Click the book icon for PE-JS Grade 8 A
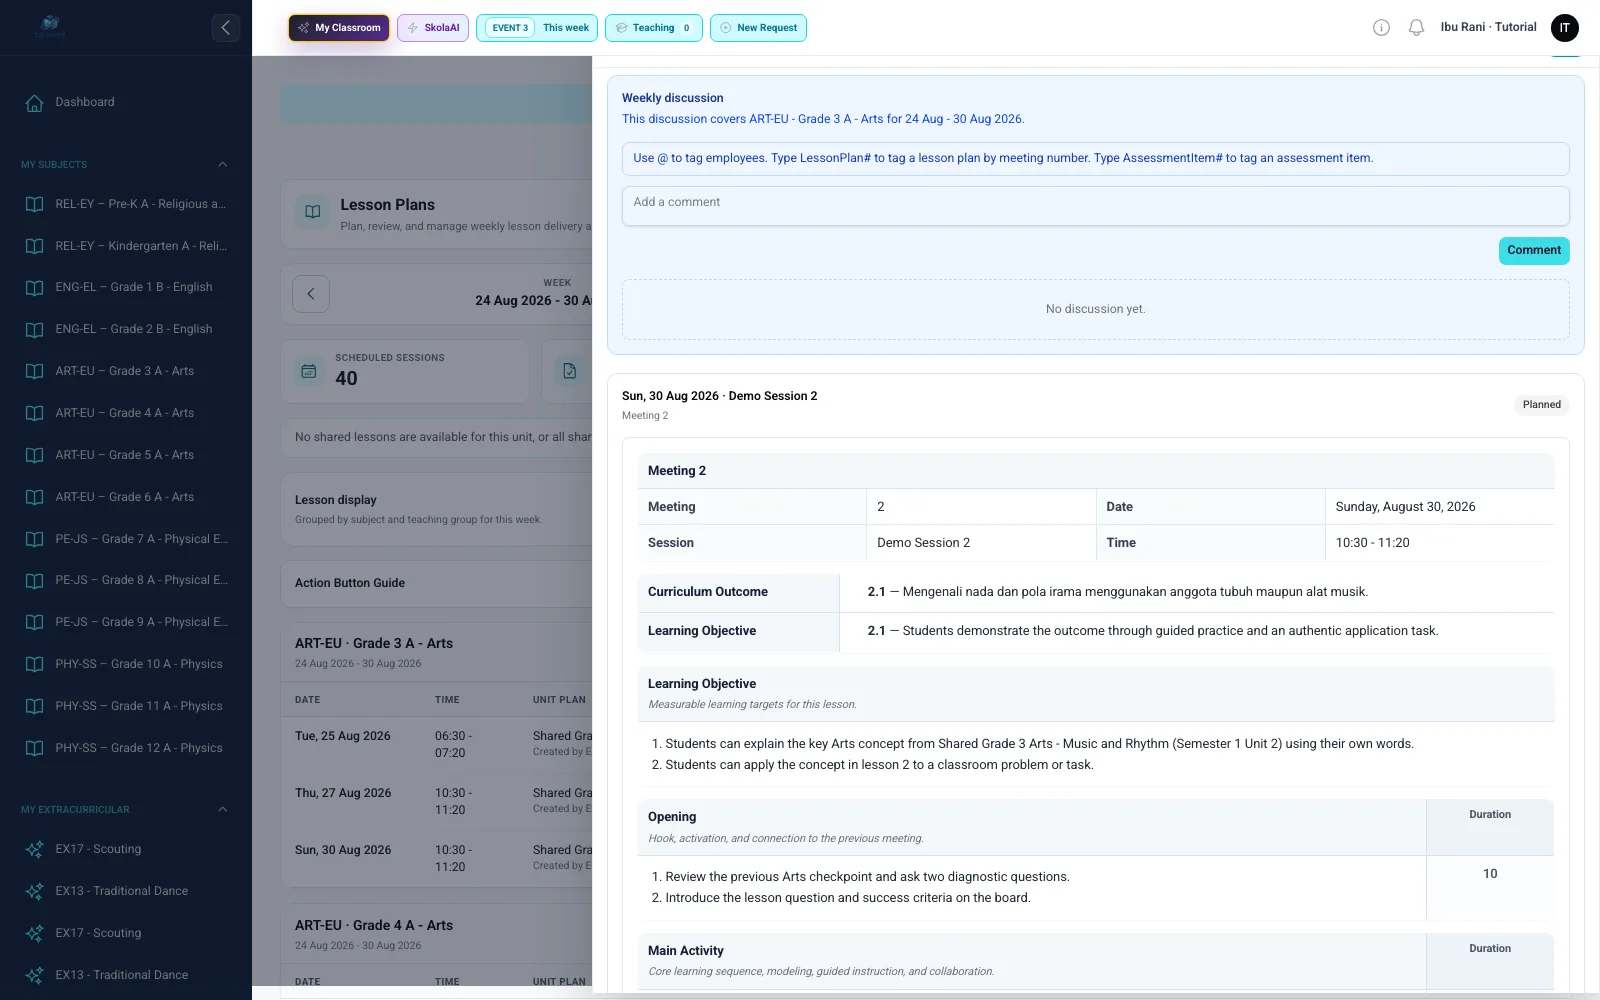This screenshot has width=1600, height=1000. (34, 581)
